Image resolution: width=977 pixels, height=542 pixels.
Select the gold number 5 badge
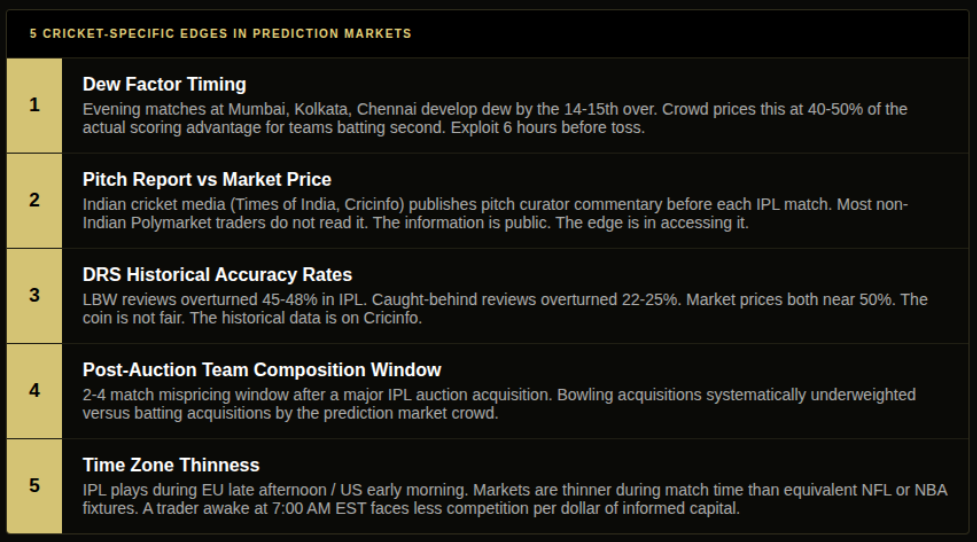pyautogui.click(x=34, y=486)
